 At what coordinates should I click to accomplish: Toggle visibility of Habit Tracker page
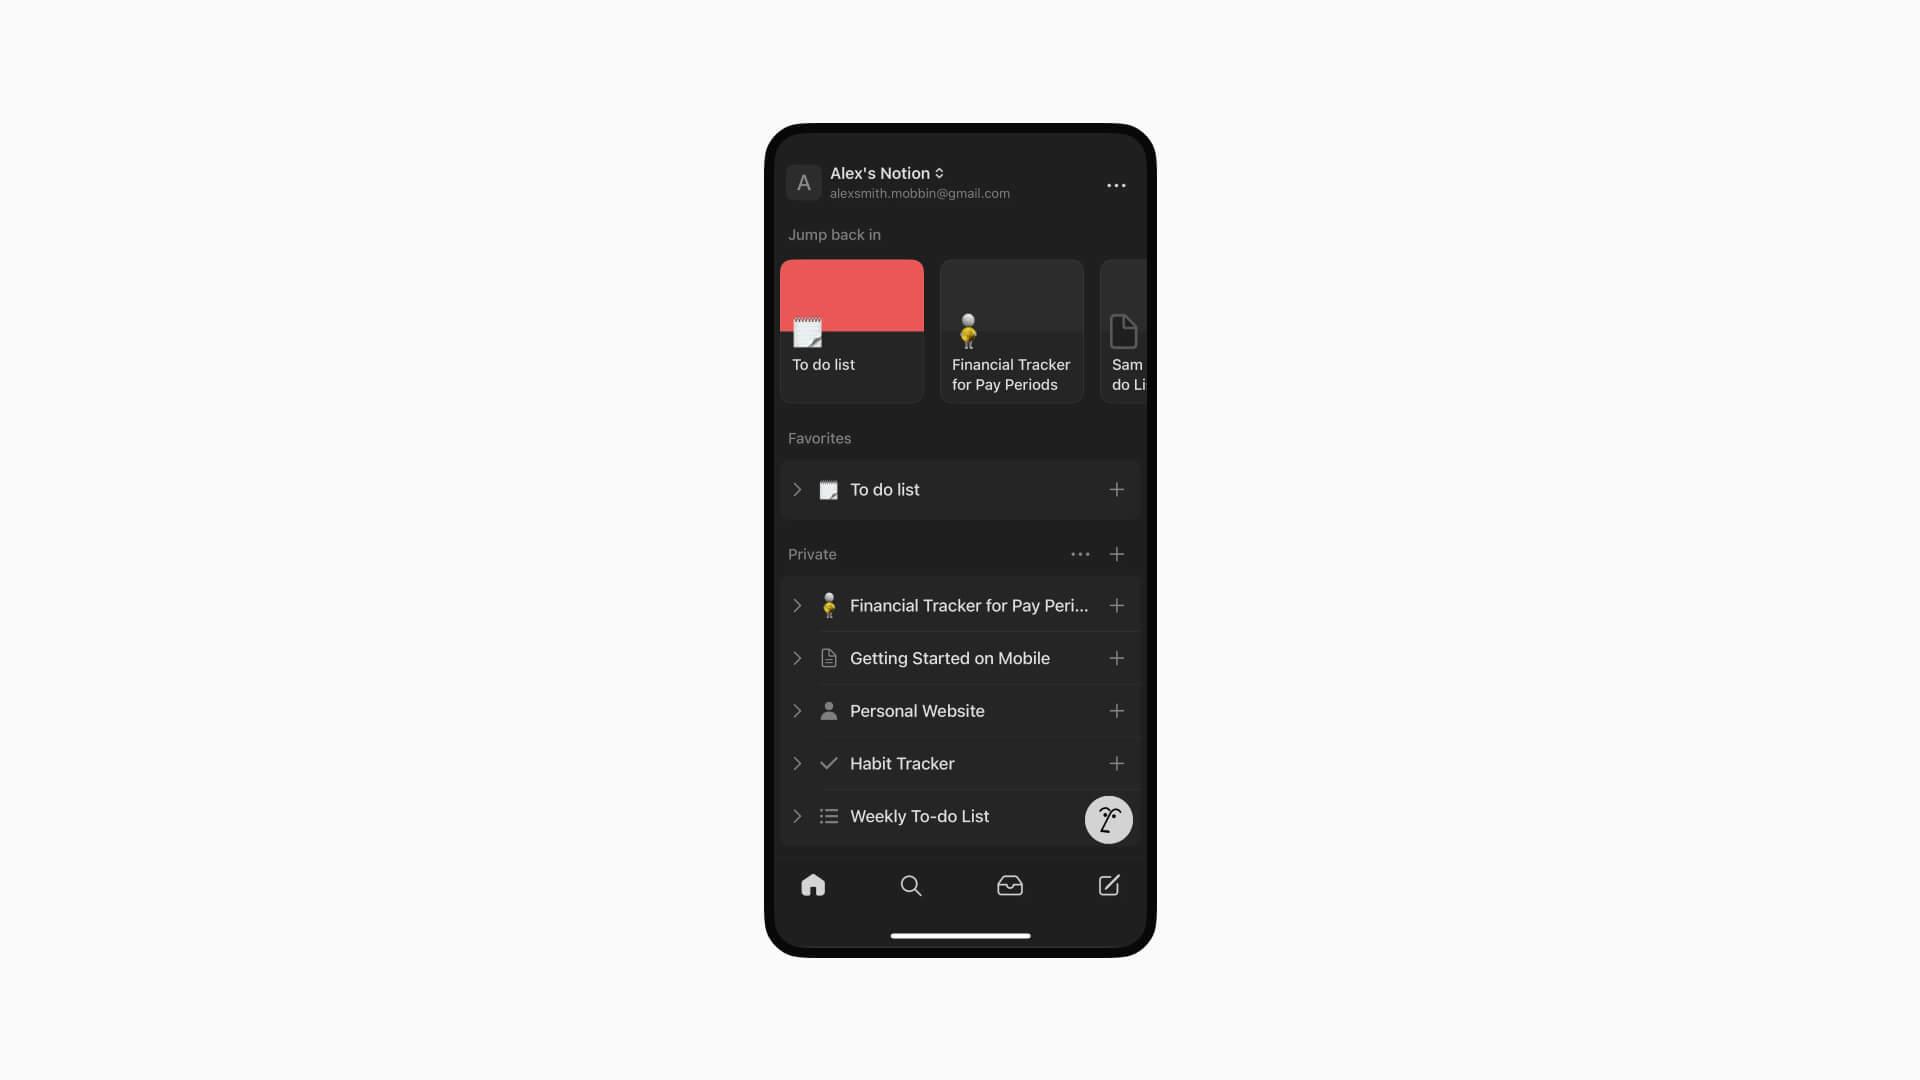coord(798,764)
